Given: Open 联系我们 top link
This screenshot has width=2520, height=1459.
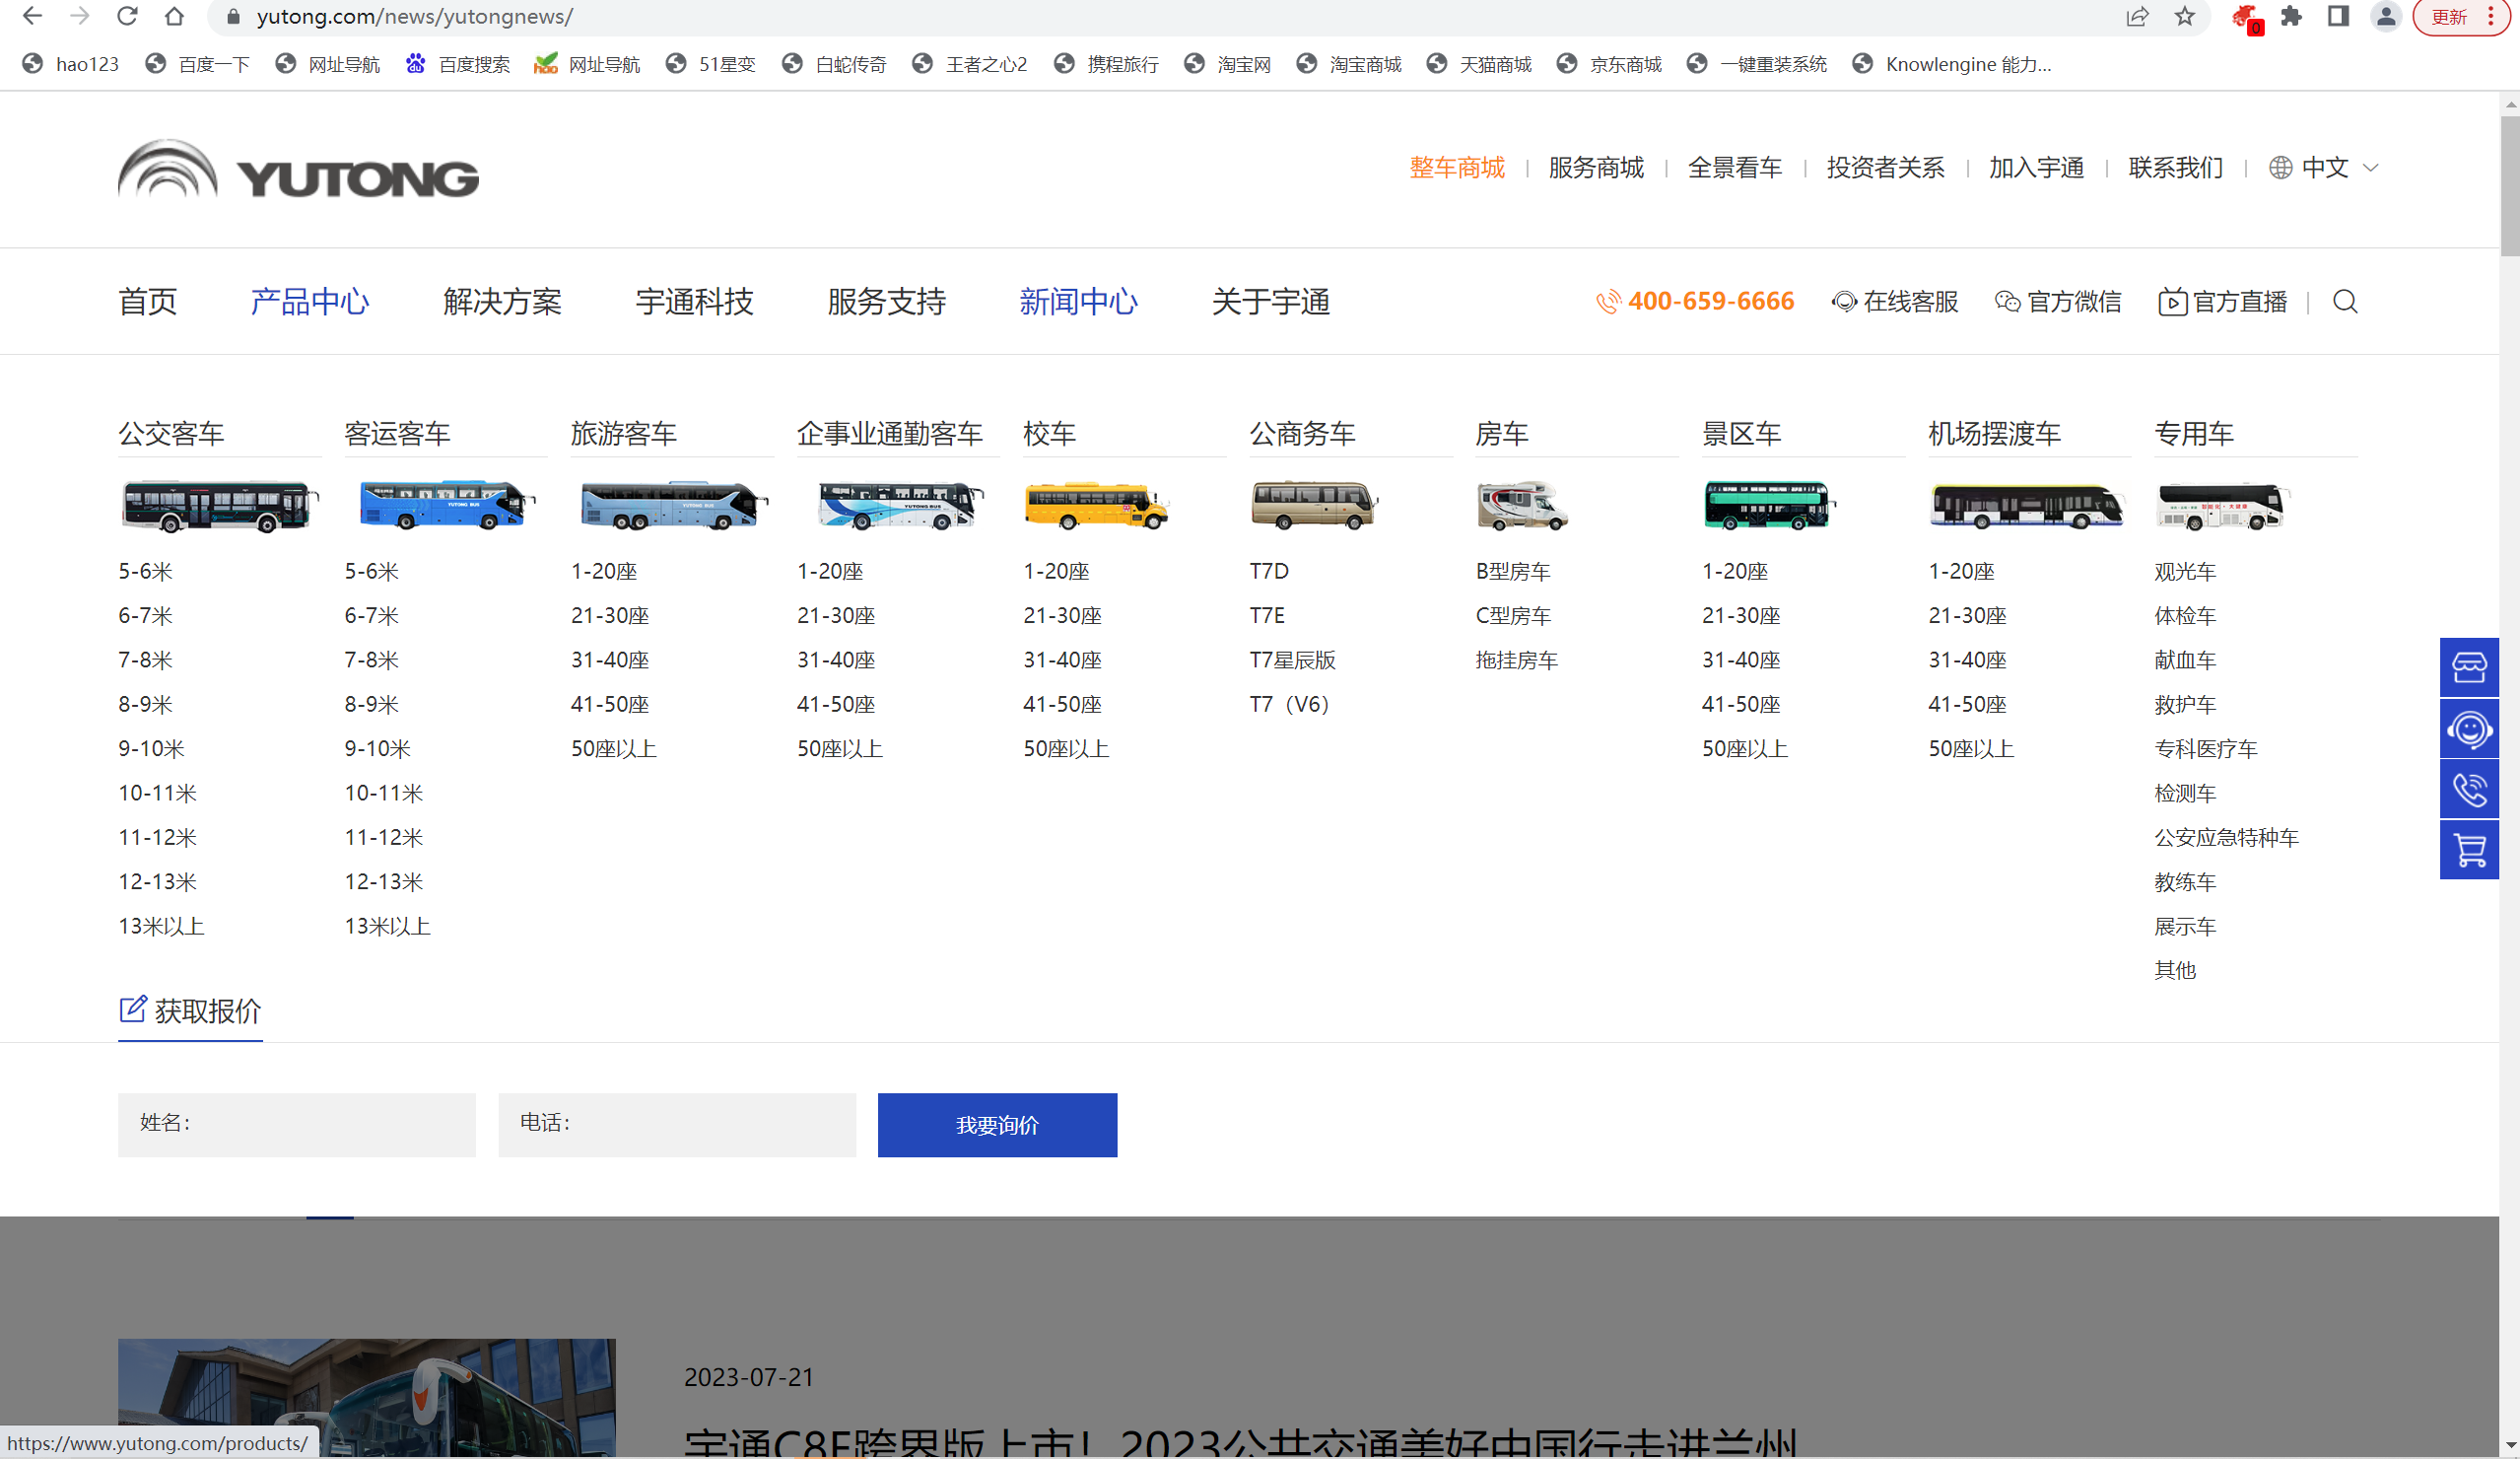Looking at the screenshot, I should pos(2176,167).
